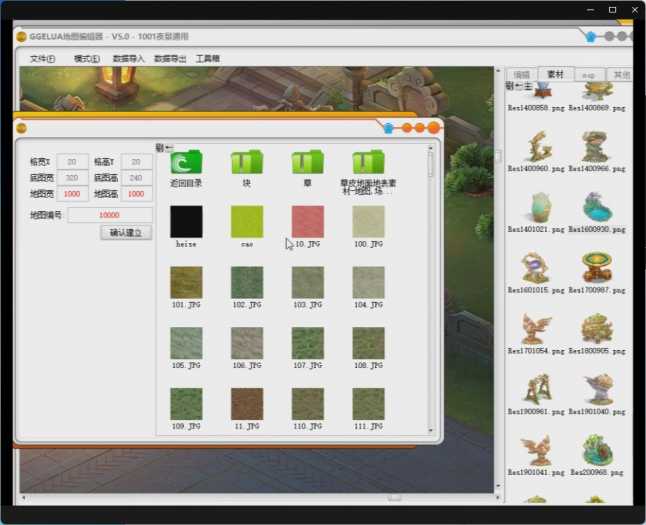Open the 草 folder
Screen dimensions: 646x525
coord(307,162)
